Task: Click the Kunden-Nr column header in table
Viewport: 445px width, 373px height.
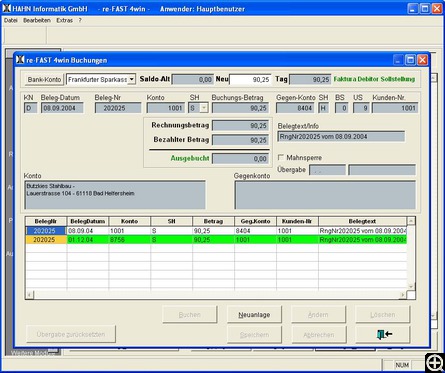Action: [x=297, y=221]
